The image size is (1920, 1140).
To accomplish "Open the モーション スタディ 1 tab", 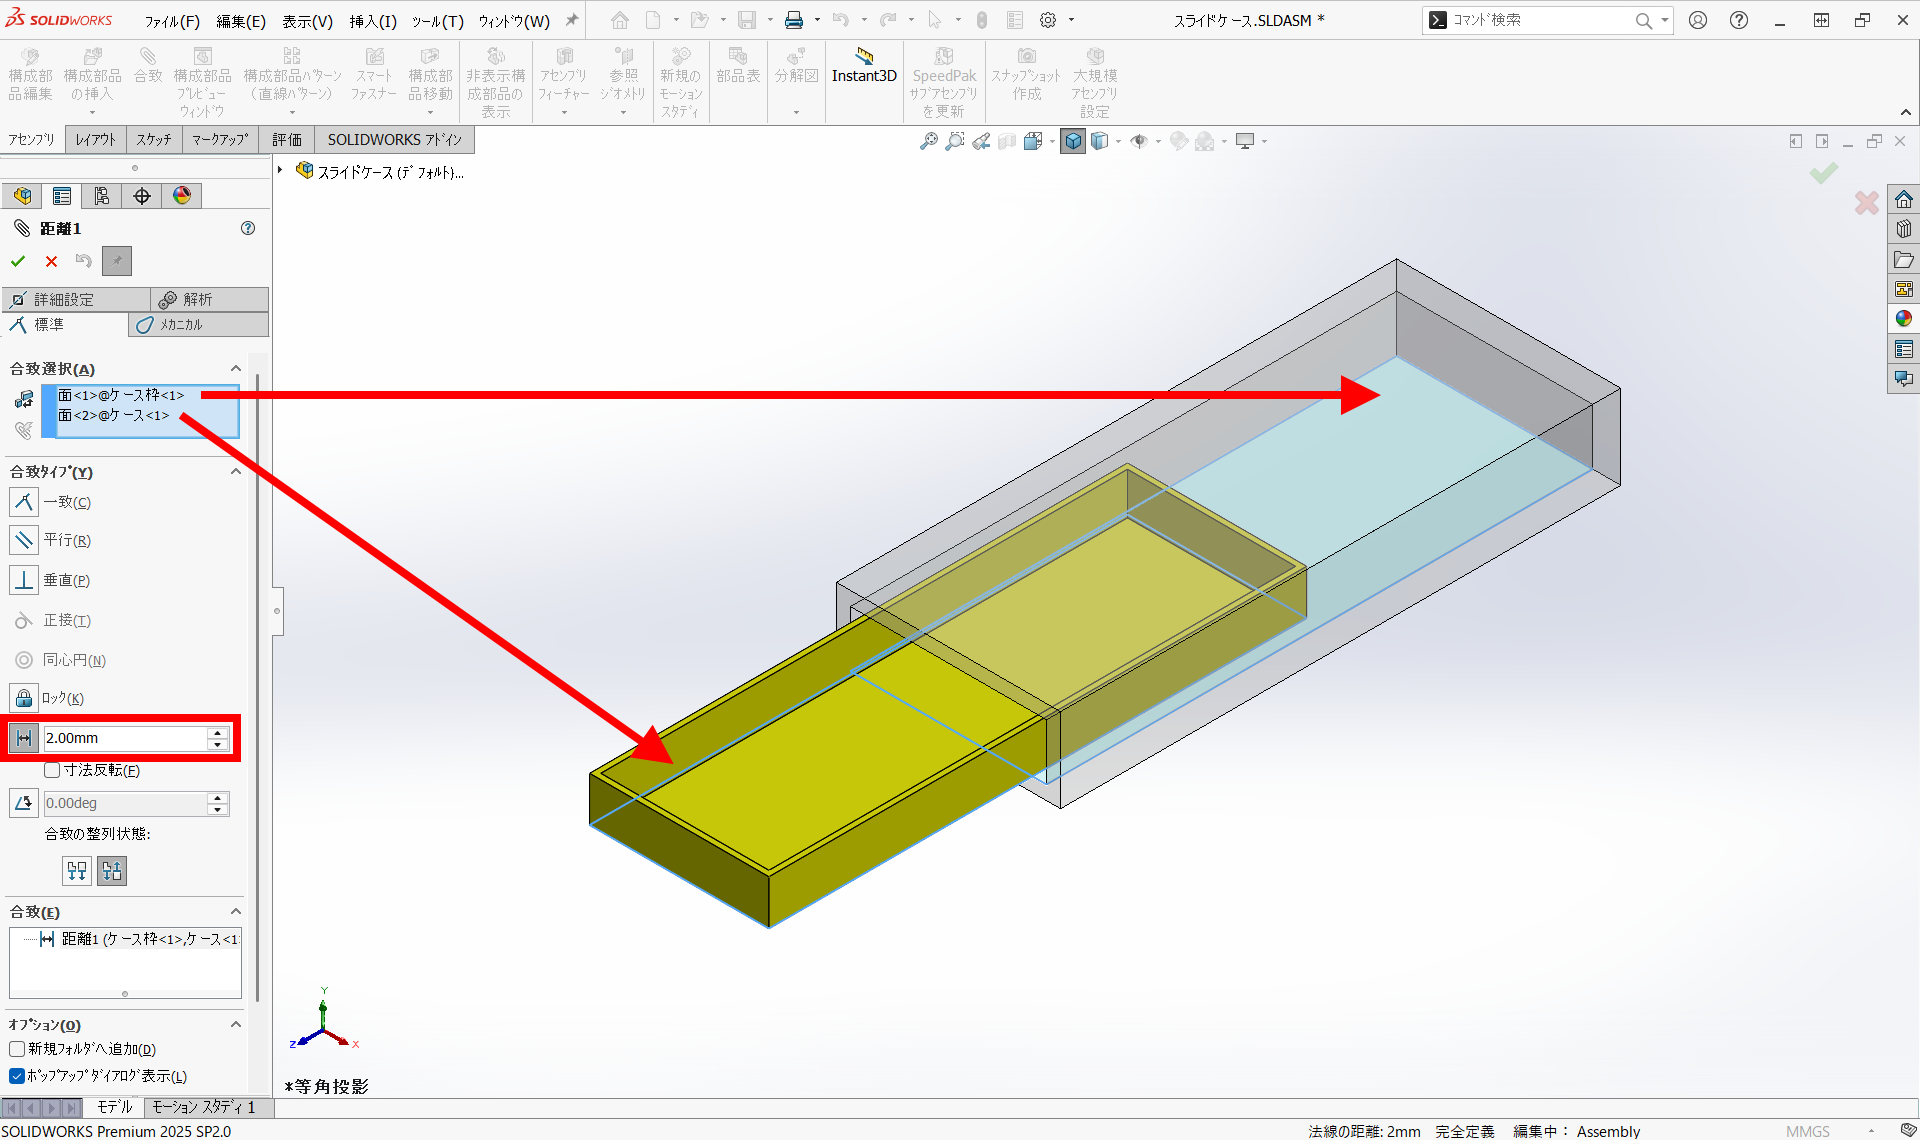I will [x=204, y=1107].
